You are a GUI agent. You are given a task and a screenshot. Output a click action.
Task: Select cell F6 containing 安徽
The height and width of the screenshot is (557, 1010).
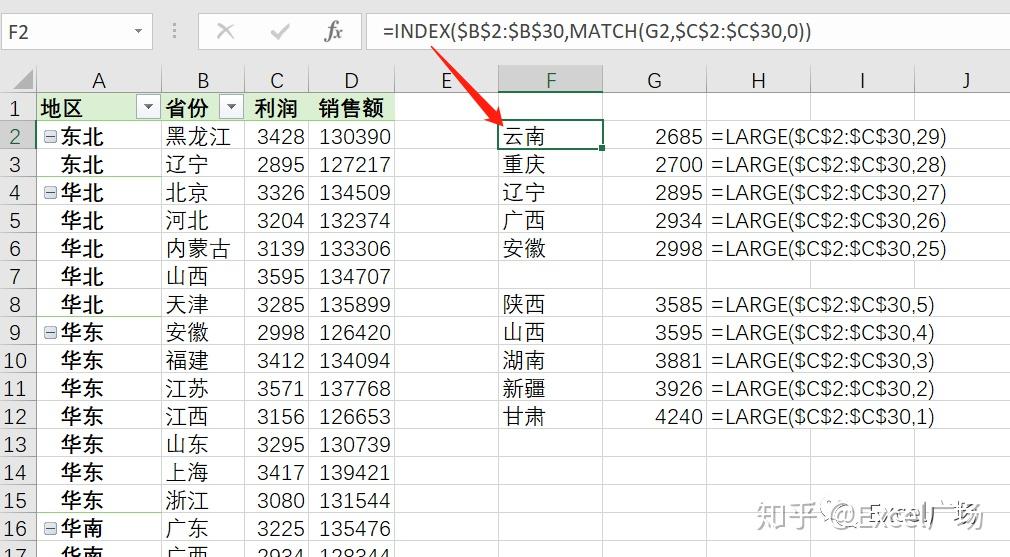(x=550, y=248)
